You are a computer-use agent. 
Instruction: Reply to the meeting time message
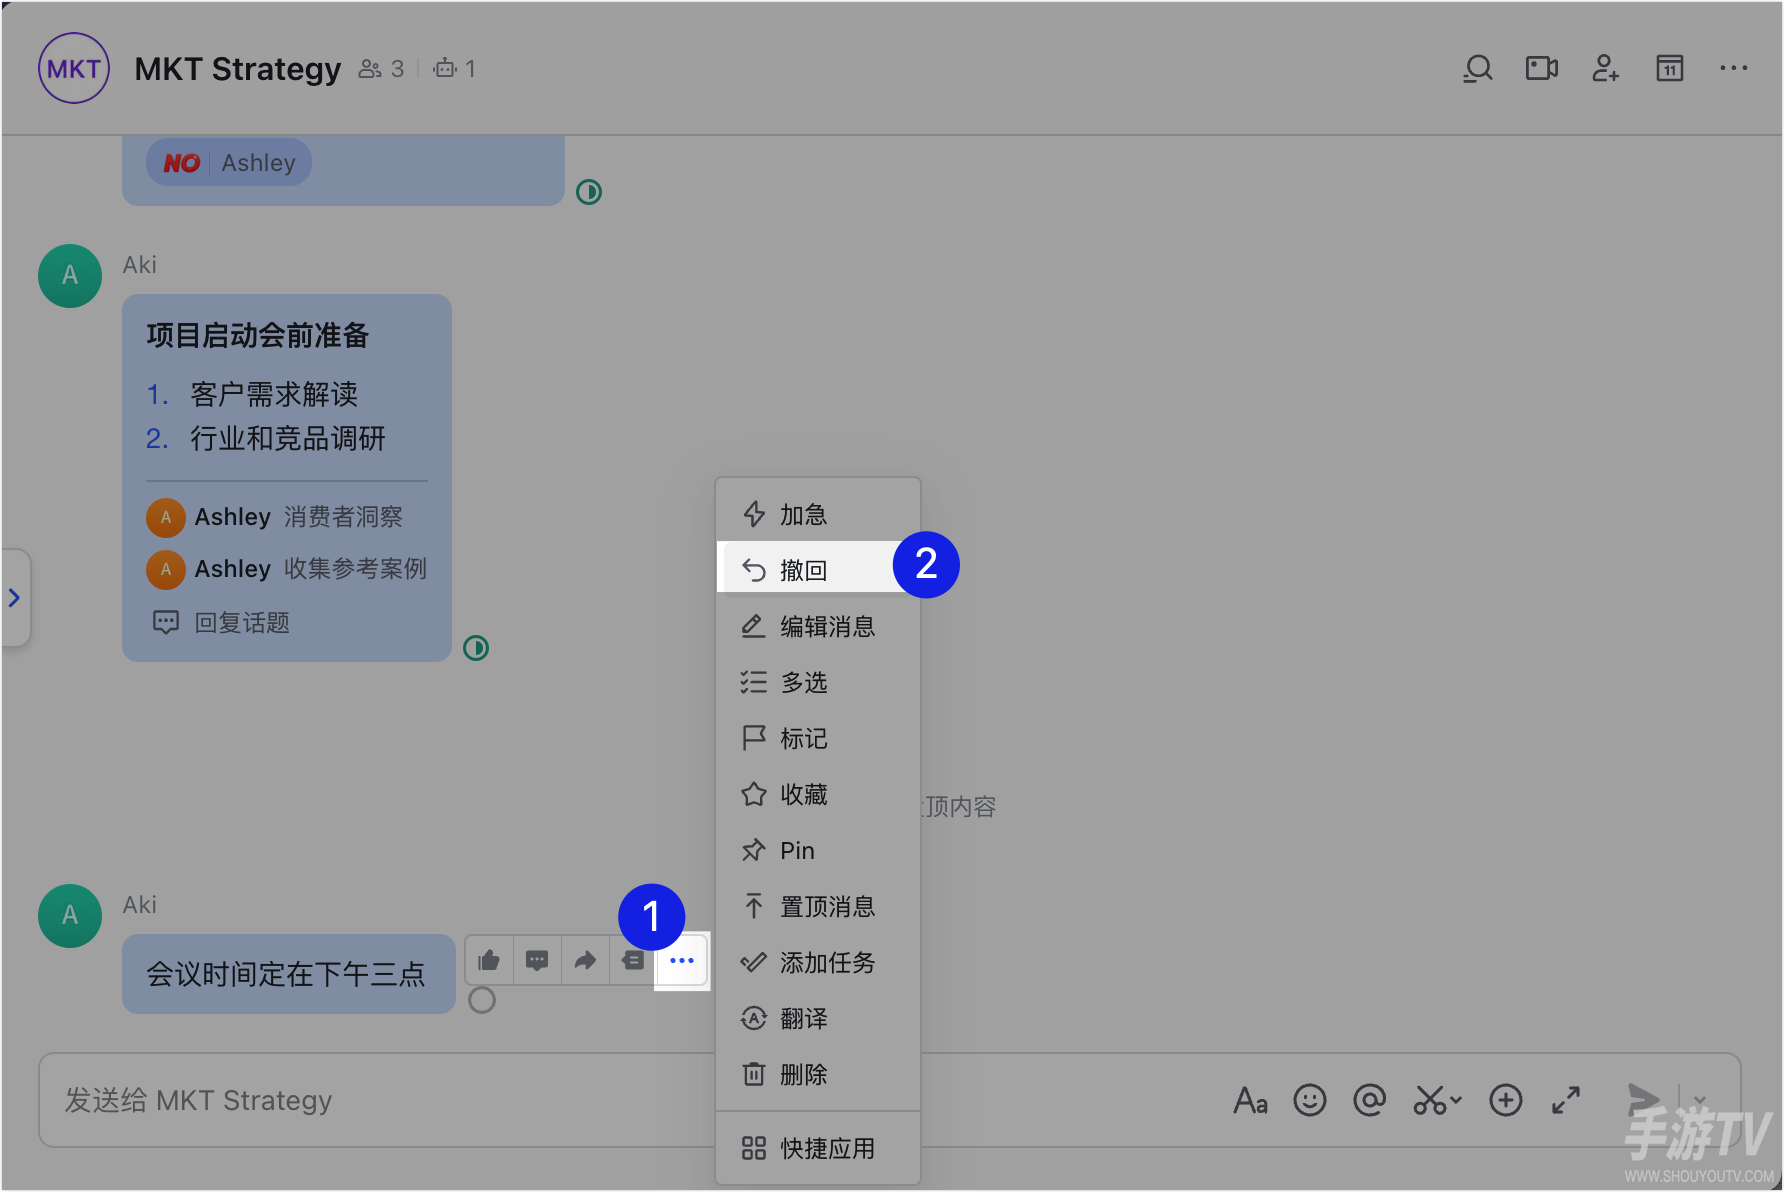[537, 961]
